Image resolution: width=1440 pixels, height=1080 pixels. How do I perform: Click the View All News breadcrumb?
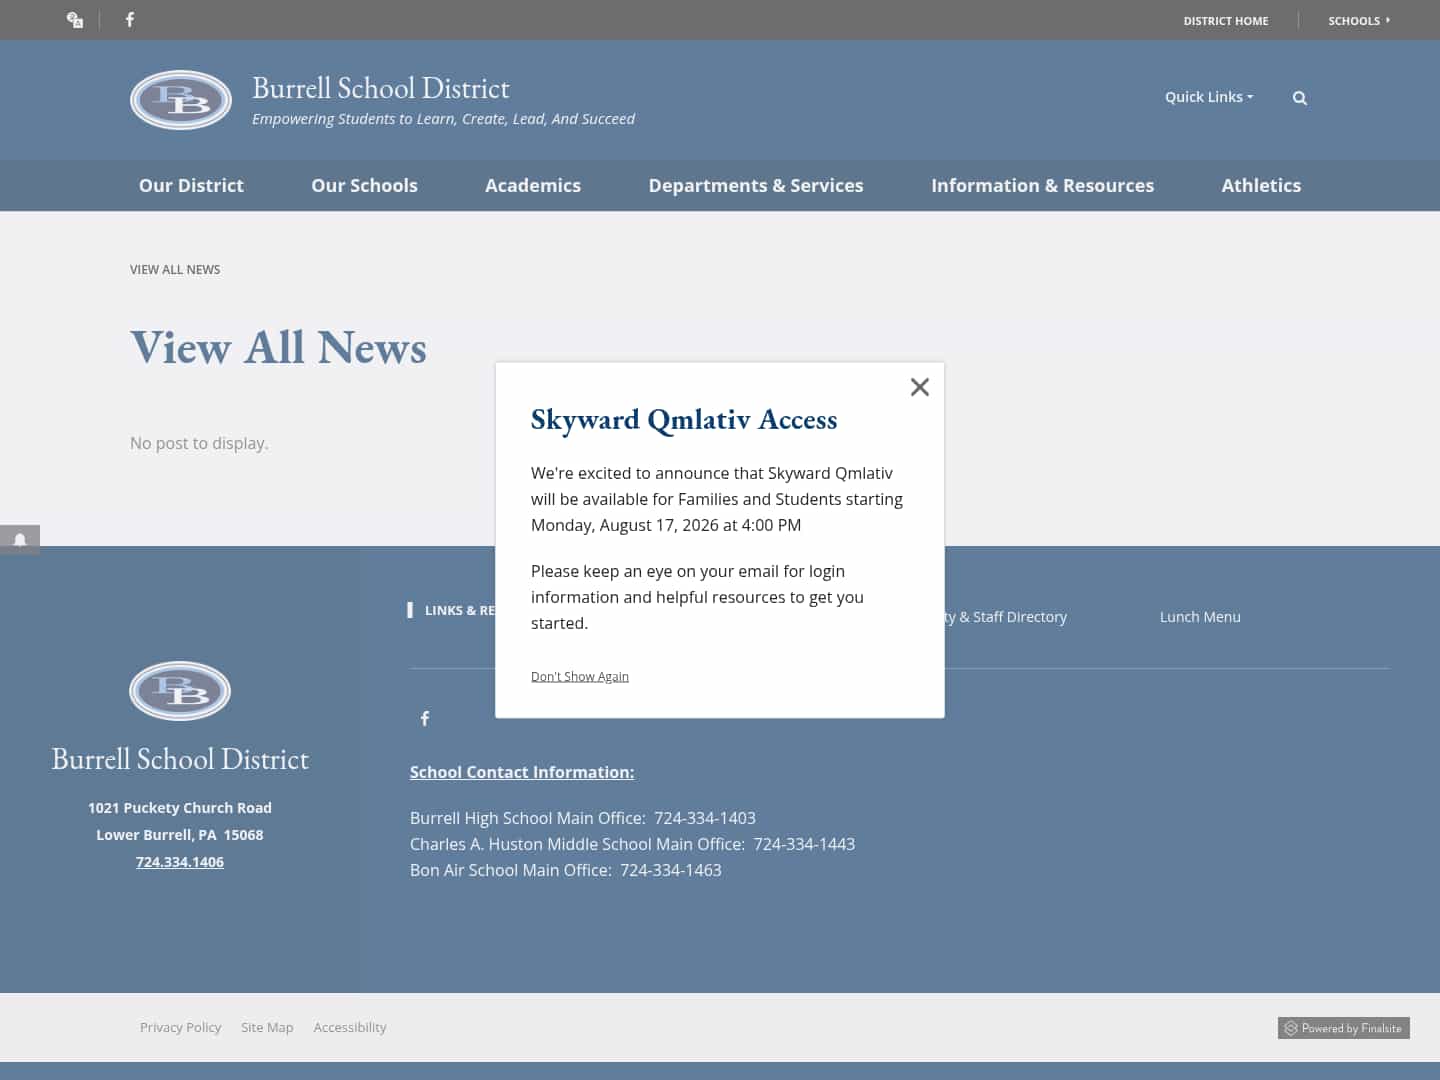coord(175,270)
